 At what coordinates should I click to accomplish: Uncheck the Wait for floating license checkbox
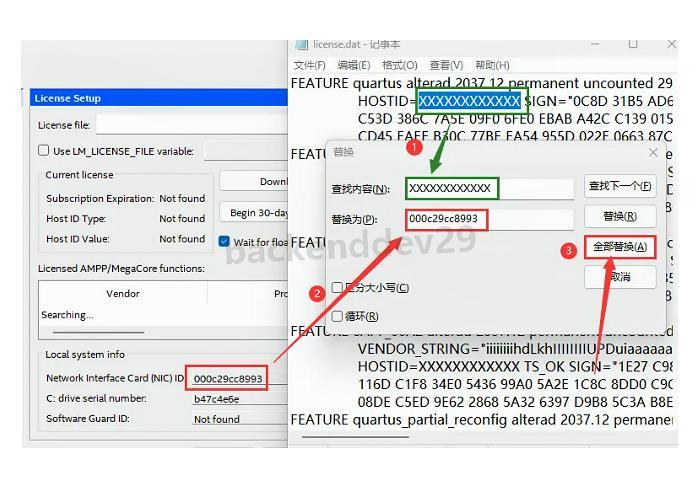coord(225,241)
